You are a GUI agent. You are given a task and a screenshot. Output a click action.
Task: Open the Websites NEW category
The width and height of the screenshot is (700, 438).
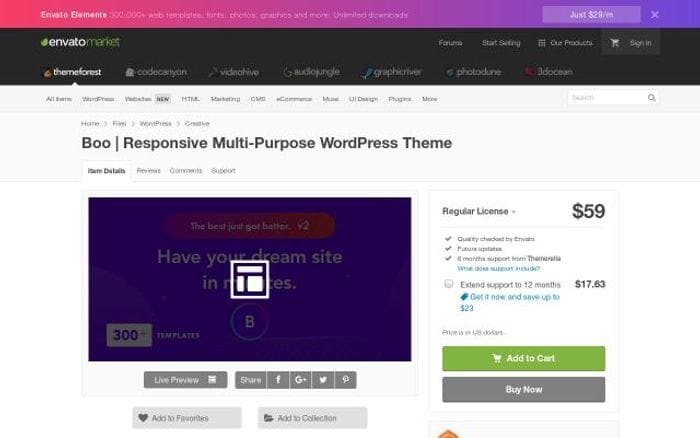coord(147,99)
